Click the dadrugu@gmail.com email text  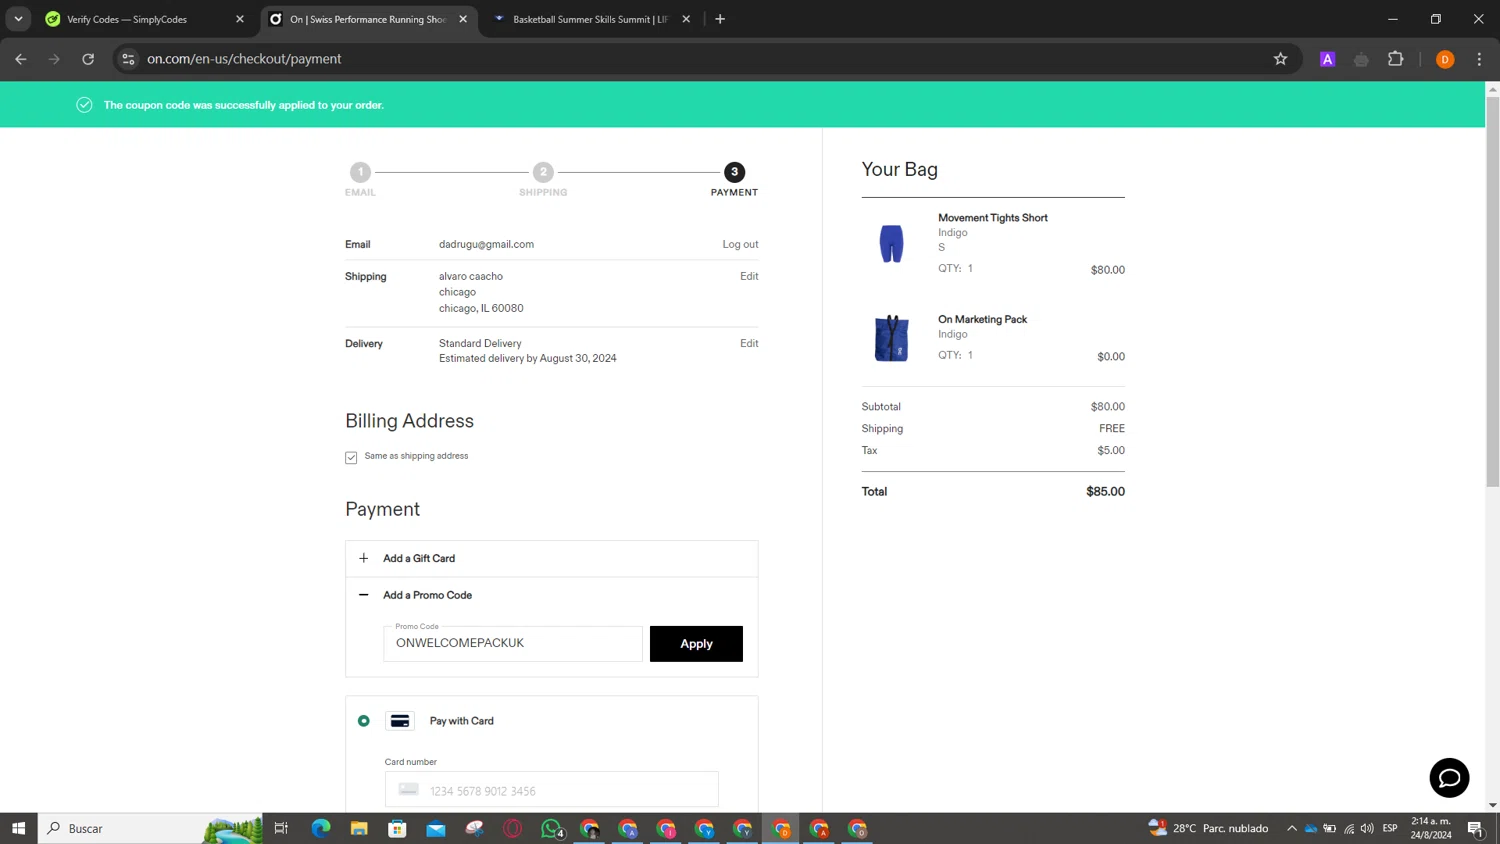point(486,244)
